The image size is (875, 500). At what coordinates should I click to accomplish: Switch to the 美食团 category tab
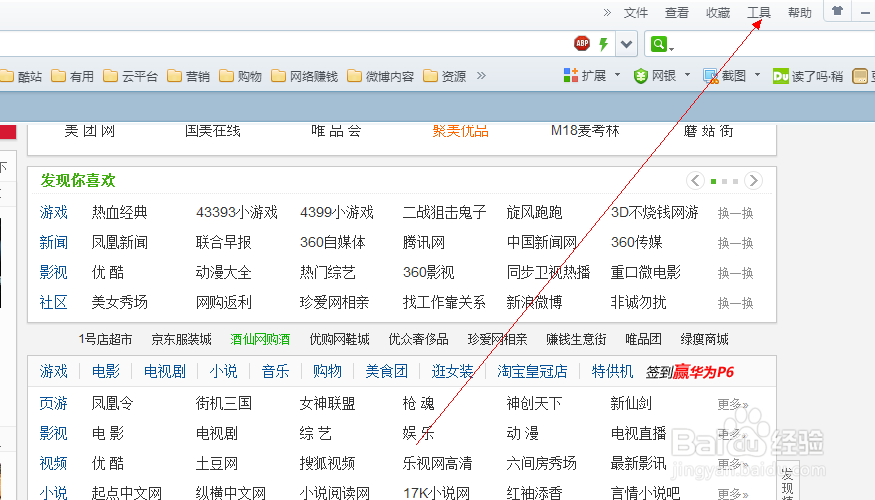(386, 372)
